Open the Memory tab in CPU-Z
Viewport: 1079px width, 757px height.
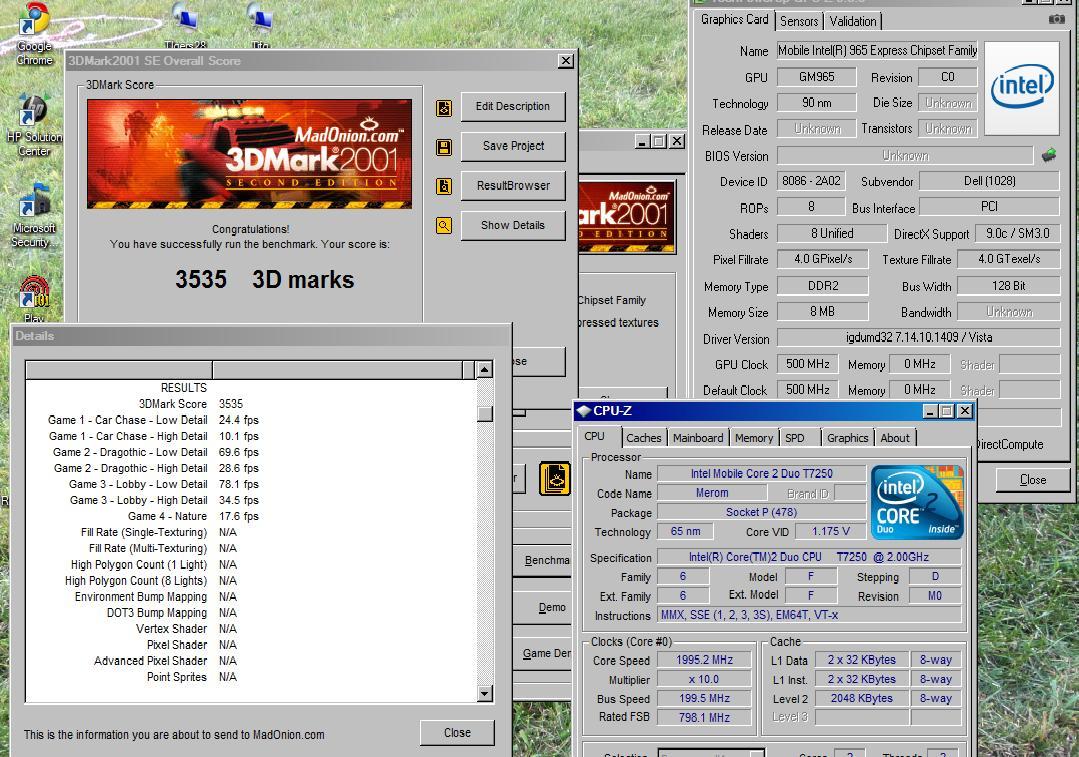pyautogui.click(x=754, y=438)
